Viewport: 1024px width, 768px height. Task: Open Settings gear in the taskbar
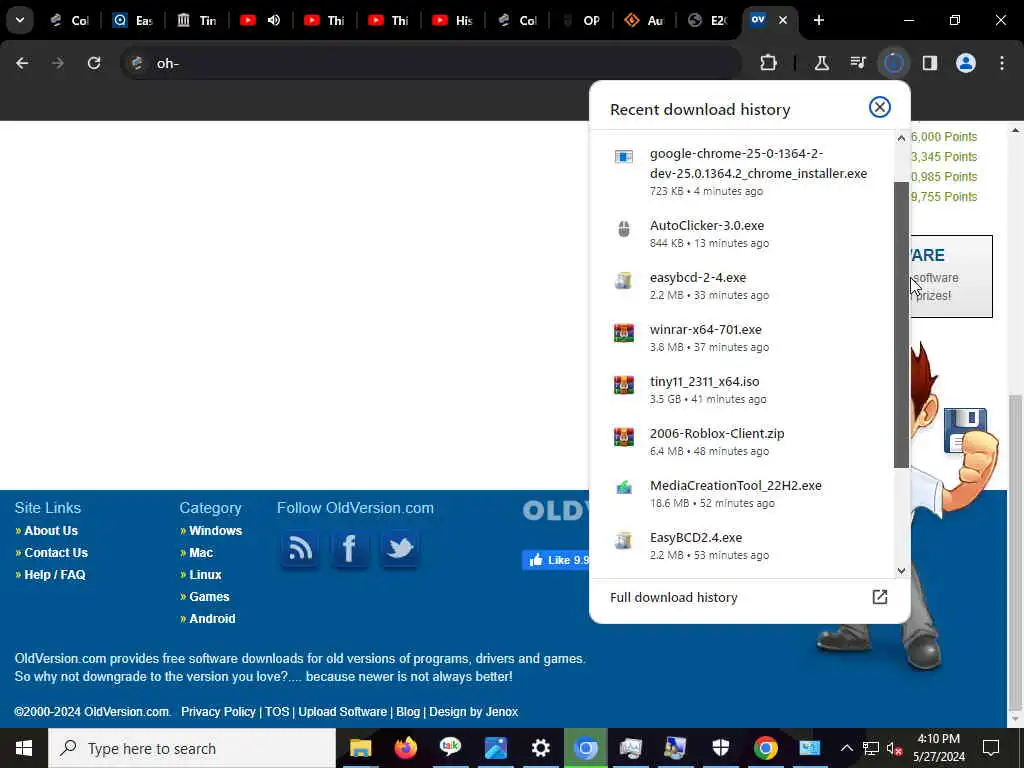540,748
